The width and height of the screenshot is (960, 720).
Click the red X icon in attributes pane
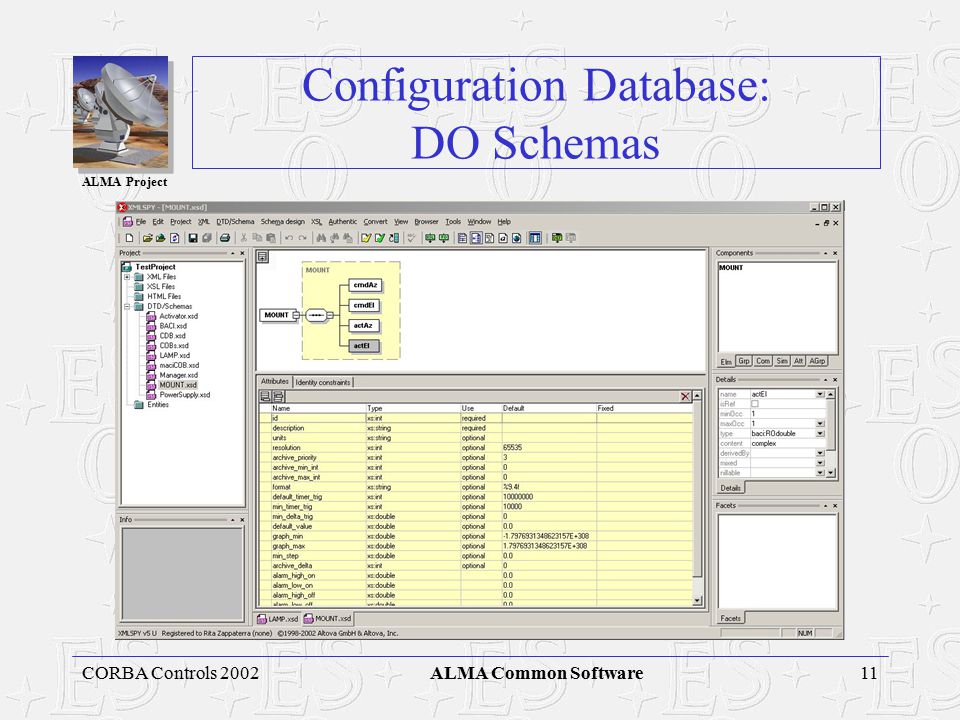click(x=685, y=397)
